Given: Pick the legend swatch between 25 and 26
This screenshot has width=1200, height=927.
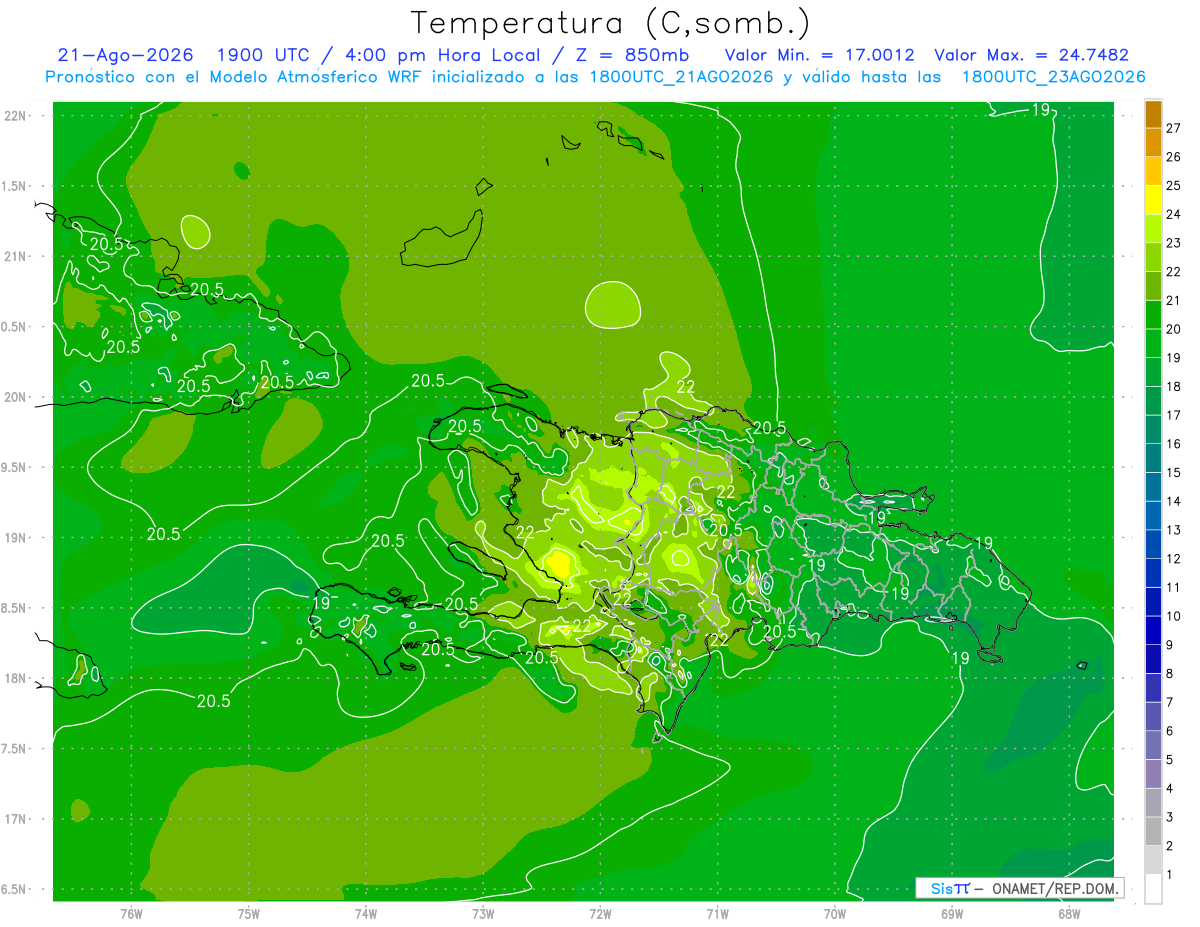Looking at the screenshot, I should tap(1153, 171).
